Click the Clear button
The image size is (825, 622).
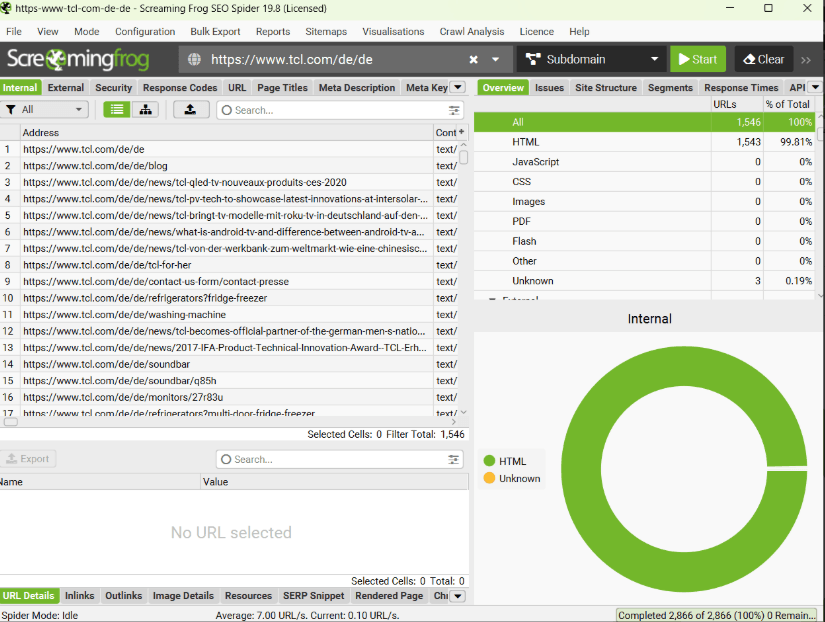[762, 59]
